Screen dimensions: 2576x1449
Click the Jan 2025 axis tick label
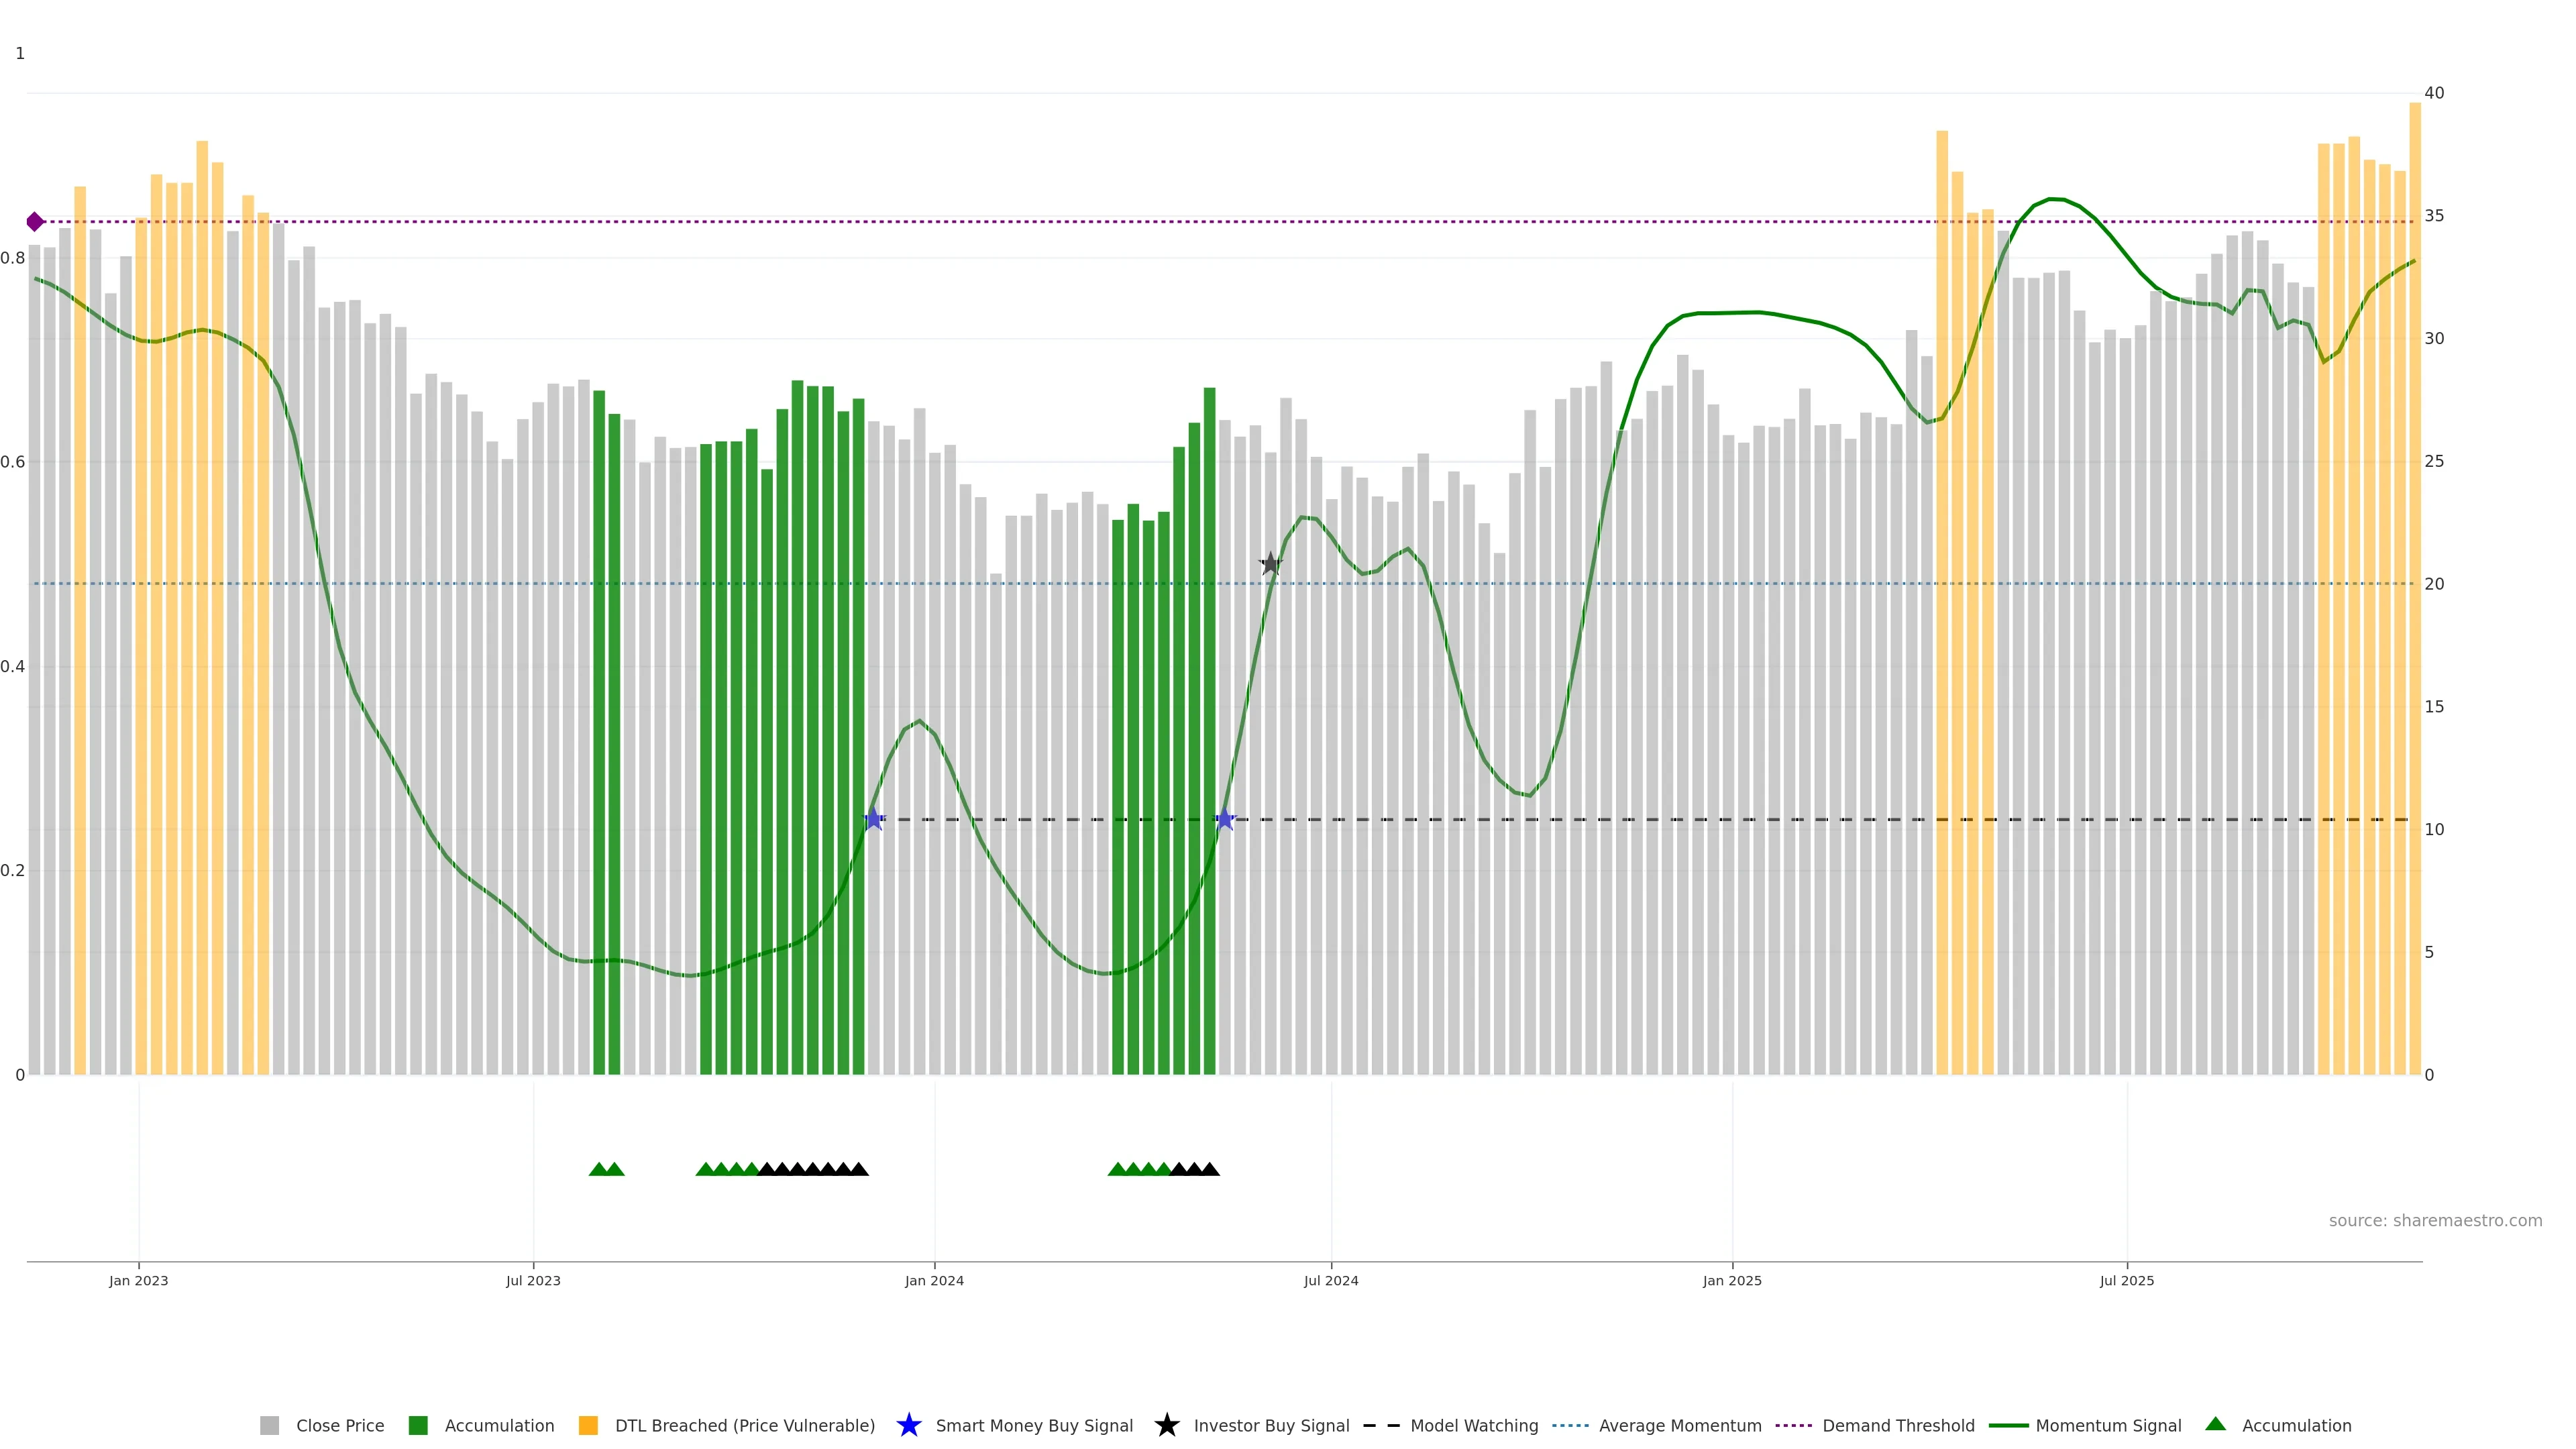click(1731, 1280)
